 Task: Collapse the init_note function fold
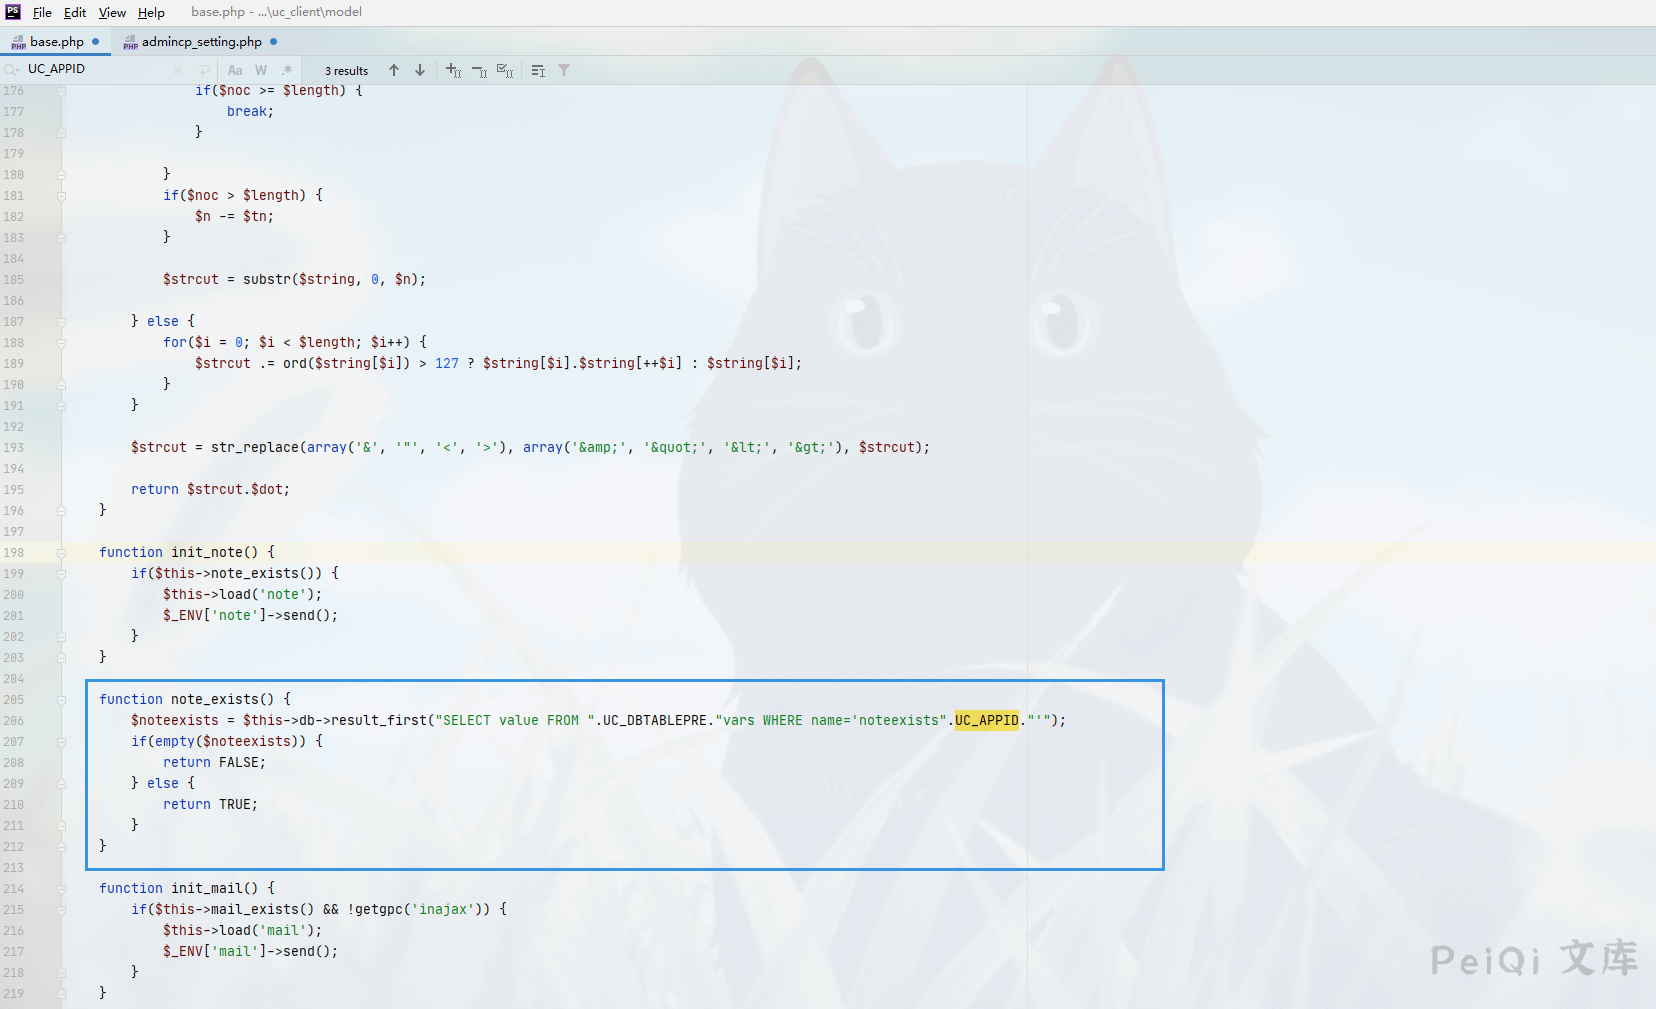click(x=62, y=553)
